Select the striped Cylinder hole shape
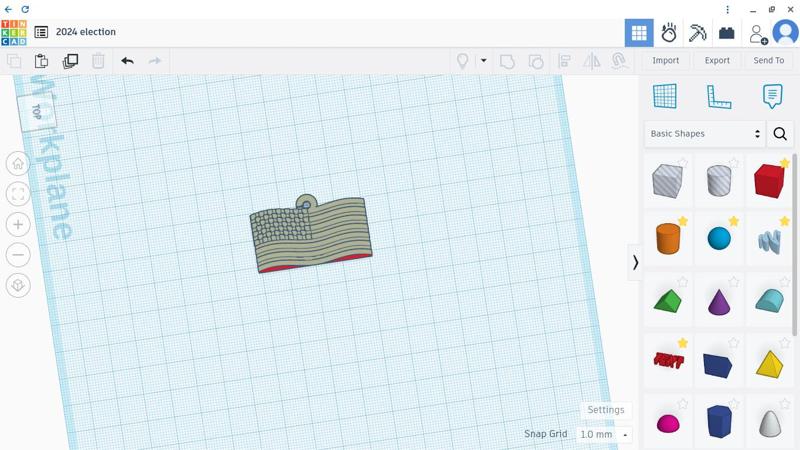Image resolution: width=800 pixels, height=450 pixels. tap(719, 181)
